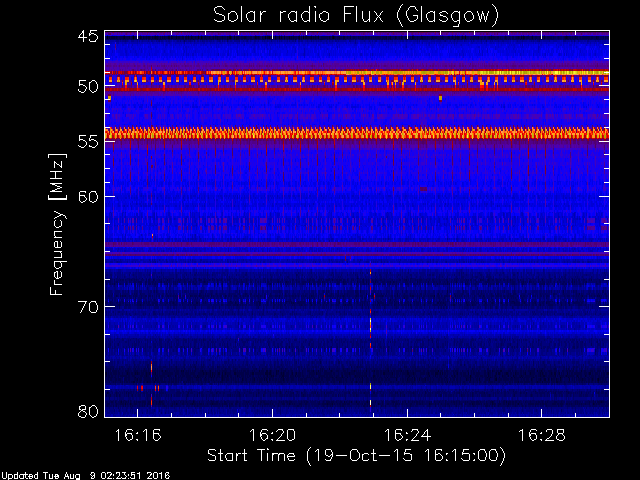The height and width of the screenshot is (480, 640).
Task: Click the 70 frequency tick label
Action: tap(88, 307)
